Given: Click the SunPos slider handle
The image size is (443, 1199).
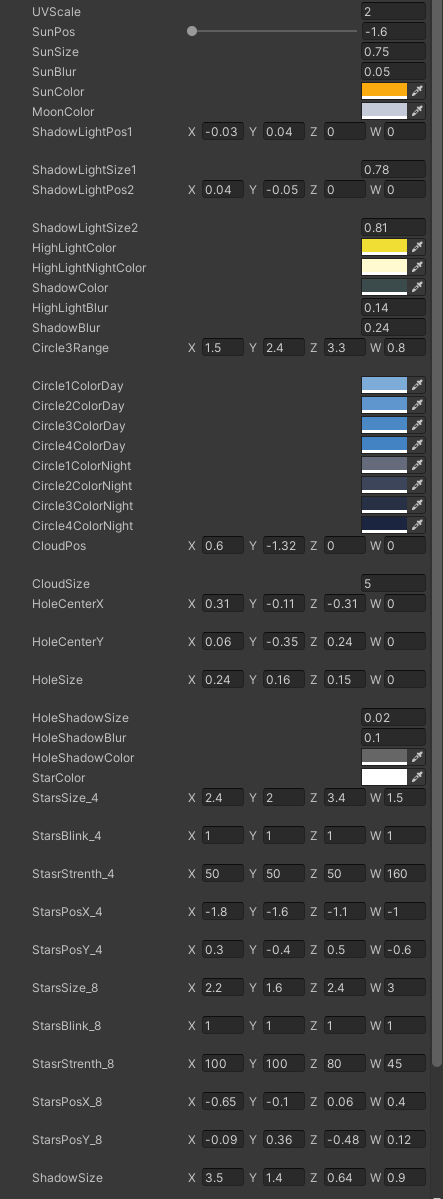Looking at the screenshot, I should pos(192,31).
